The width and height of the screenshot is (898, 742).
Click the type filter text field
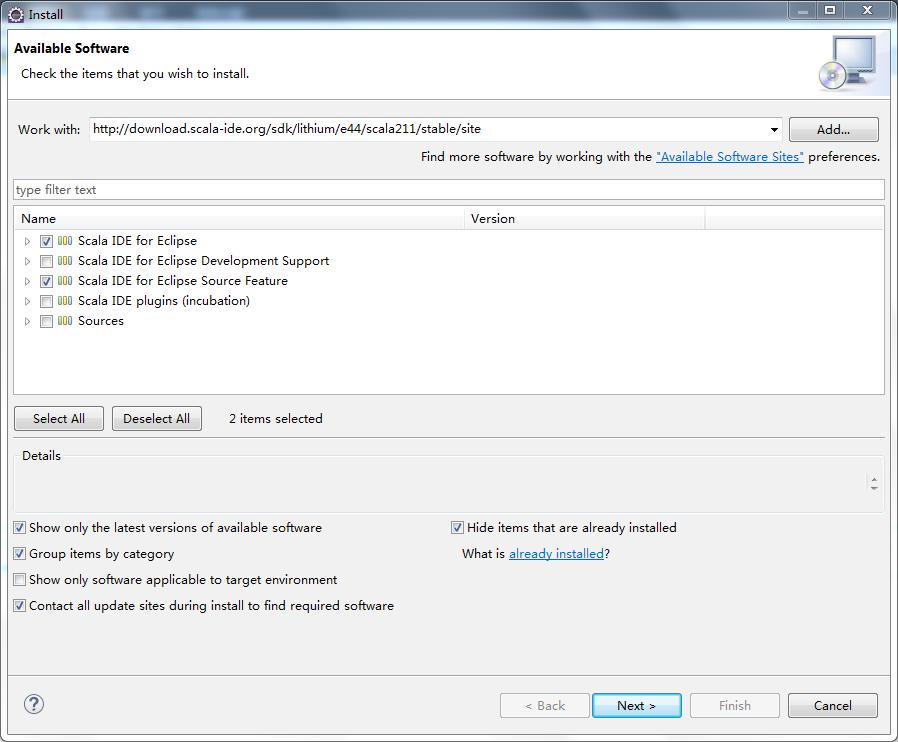click(x=448, y=190)
